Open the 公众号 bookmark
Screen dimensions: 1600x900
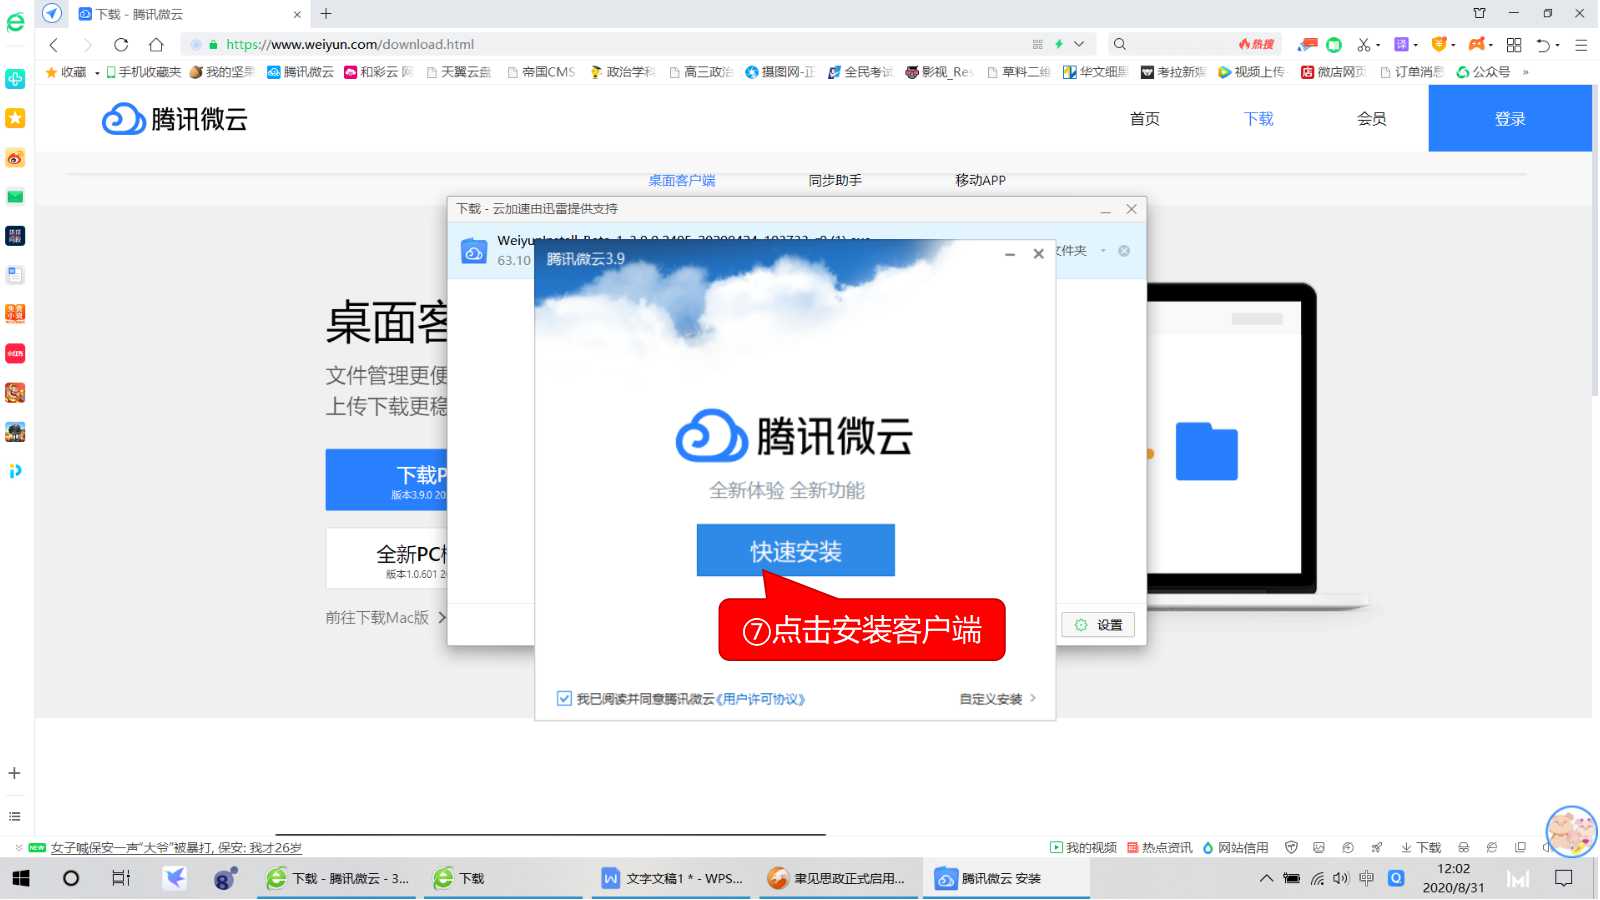point(1483,72)
